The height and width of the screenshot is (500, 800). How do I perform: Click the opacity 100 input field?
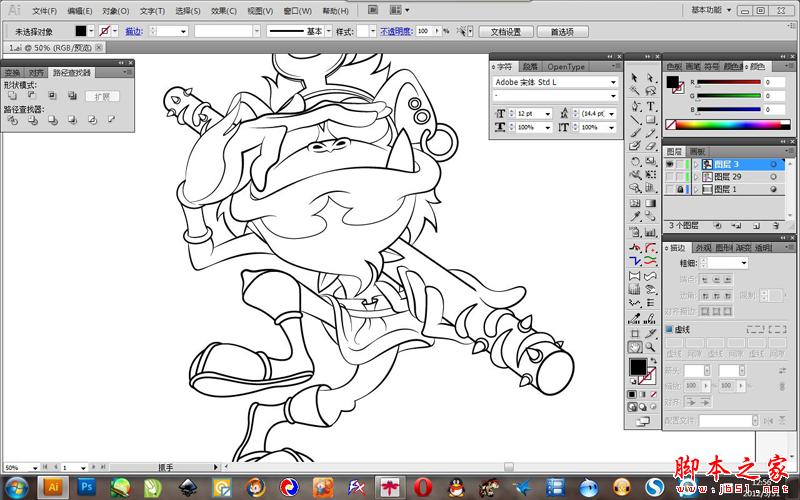point(424,31)
